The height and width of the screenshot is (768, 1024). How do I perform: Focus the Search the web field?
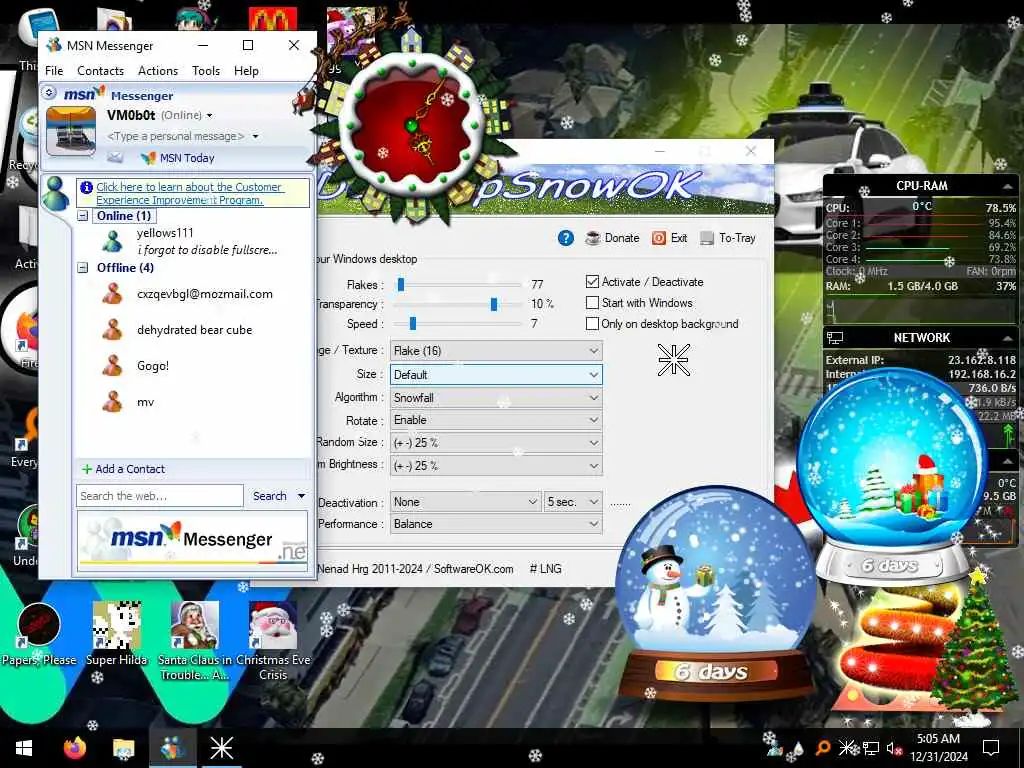click(159, 496)
